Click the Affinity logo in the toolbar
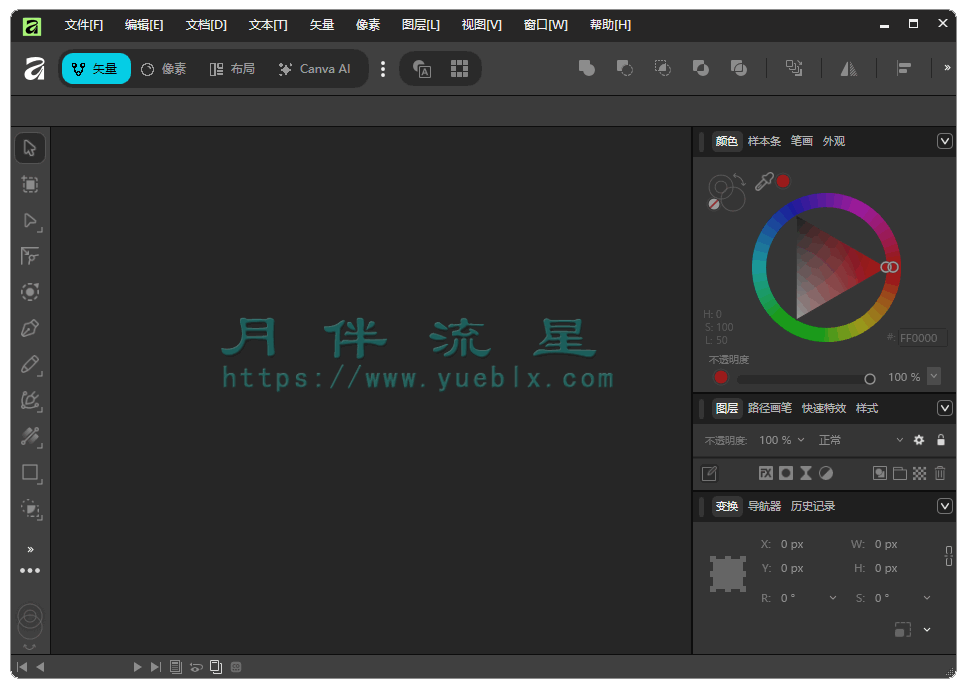Image resolution: width=965 pixels, height=686 pixels. coord(34,68)
